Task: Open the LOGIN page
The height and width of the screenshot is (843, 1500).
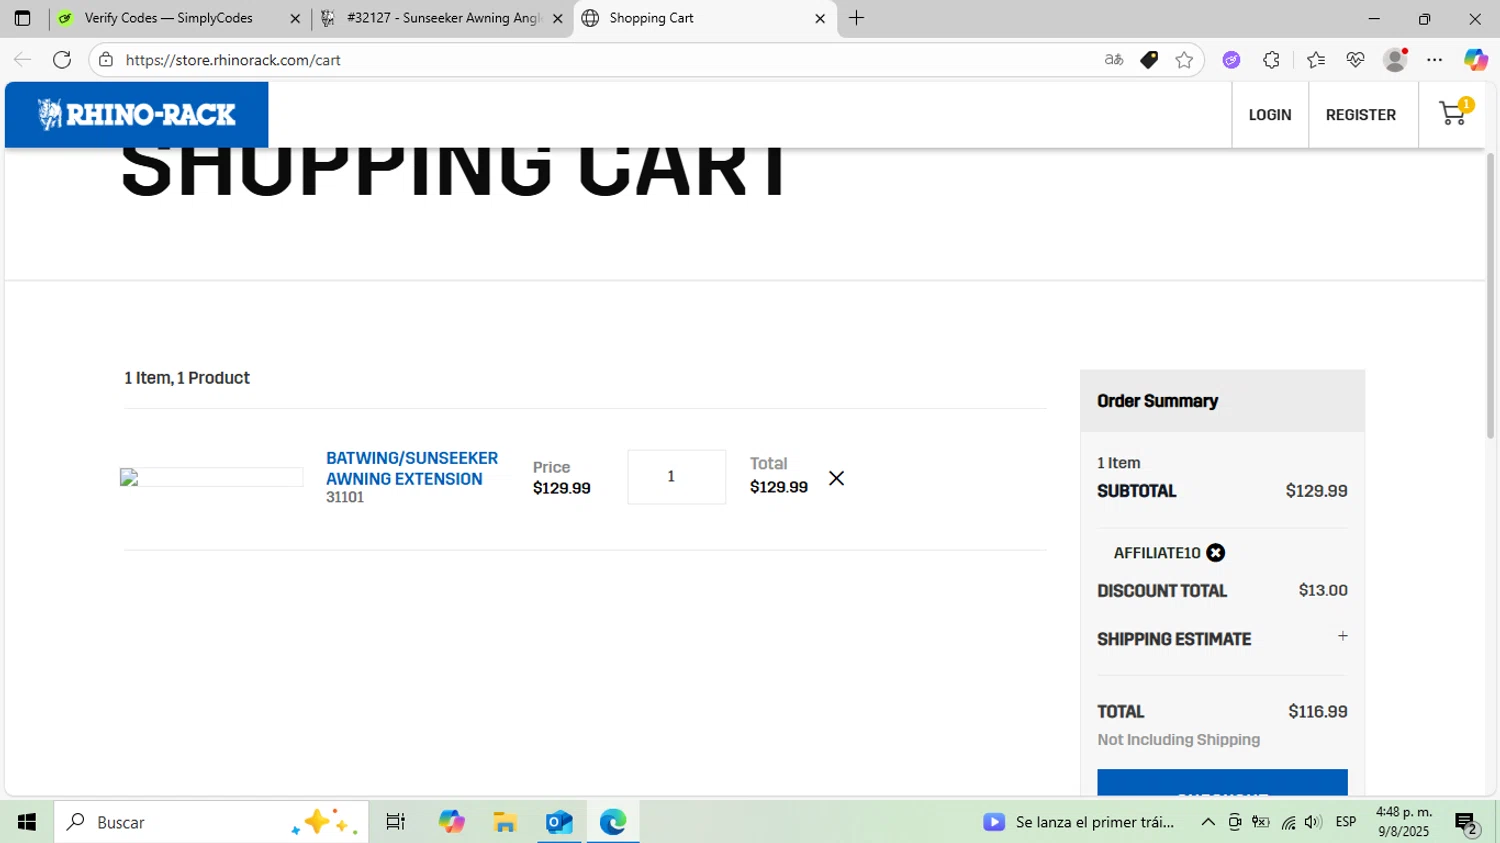Action: point(1269,115)
